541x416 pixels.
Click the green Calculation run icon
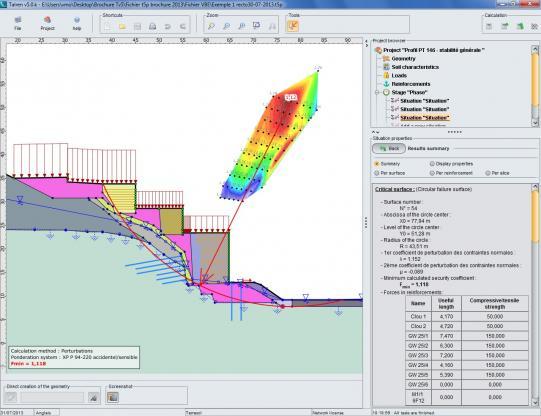pos(520,26)
